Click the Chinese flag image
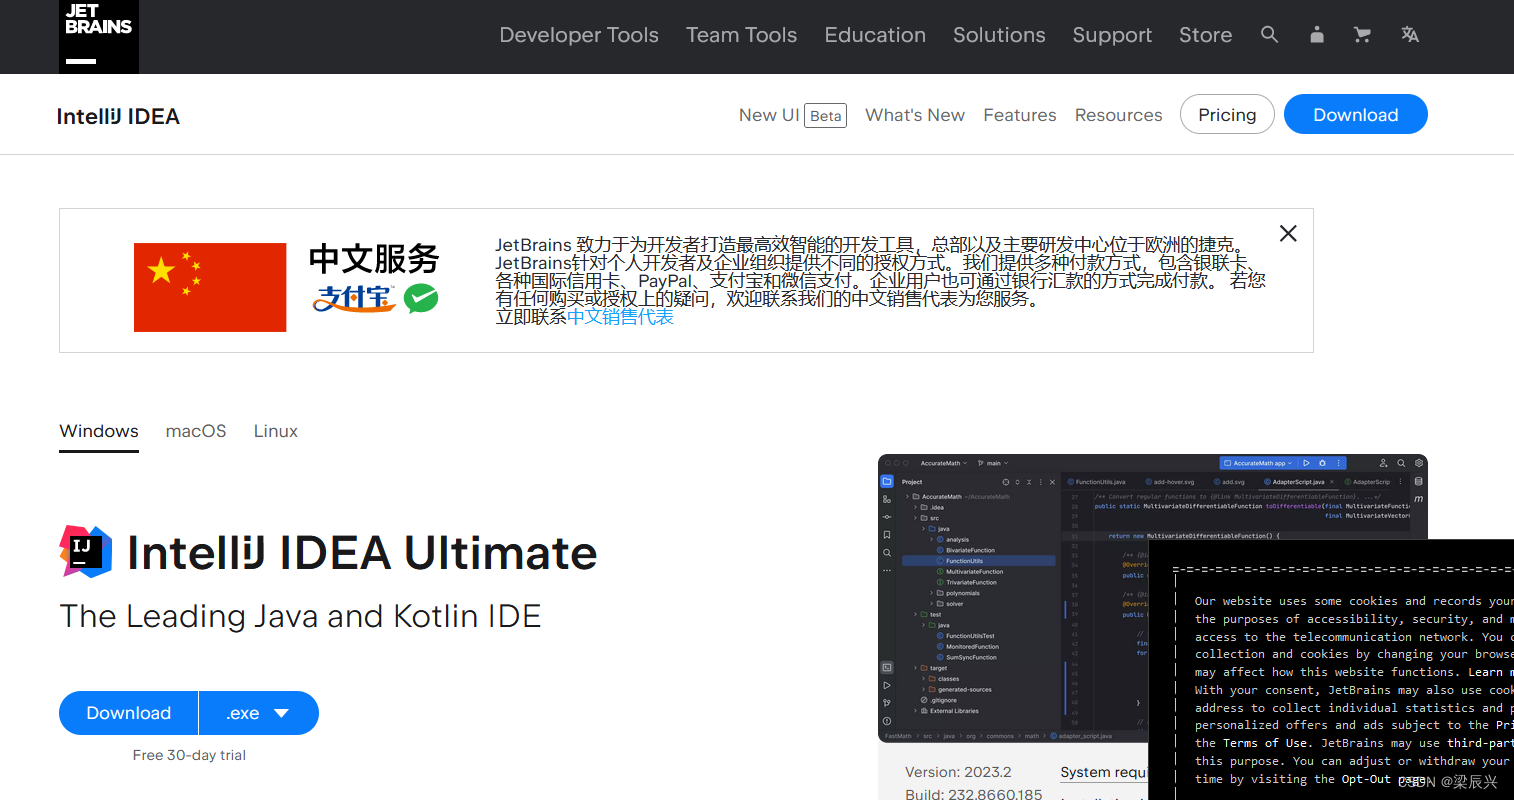 click(210, 287)
